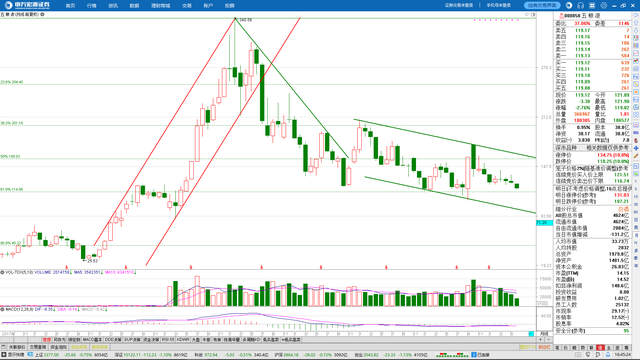Click the gear icon beside the chart title

click(42, 14)
